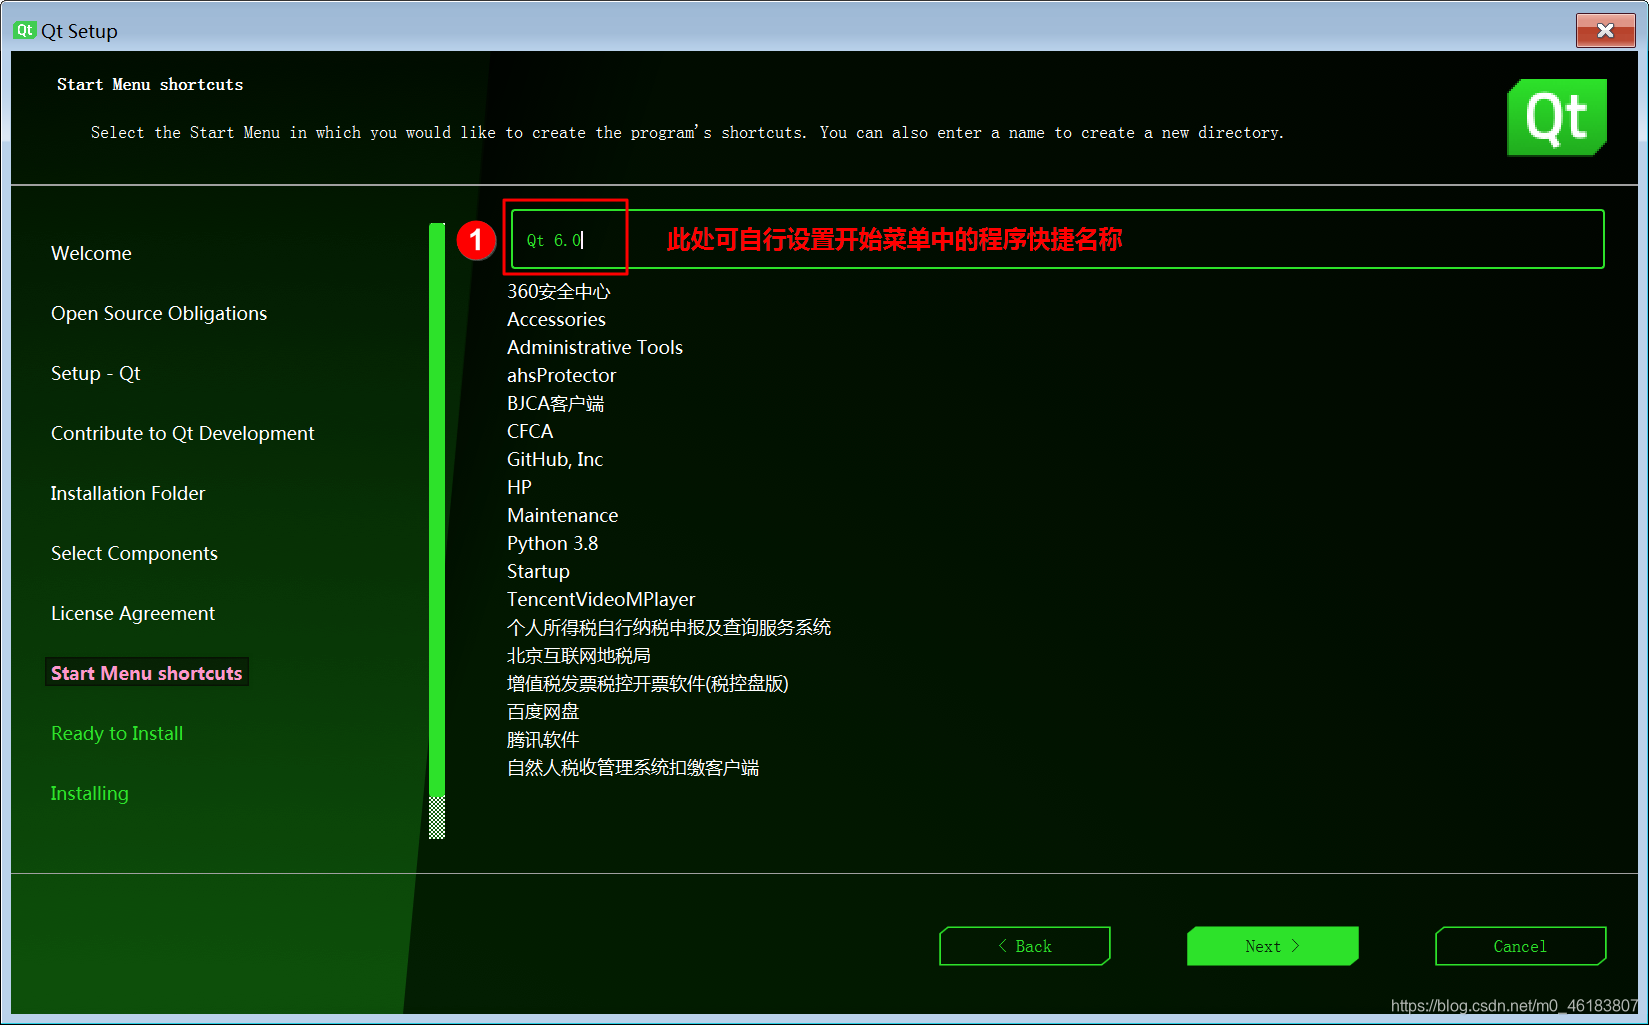Select the Accessories folder
This screenshot has width=1649, height=1025.
point(556,319)
